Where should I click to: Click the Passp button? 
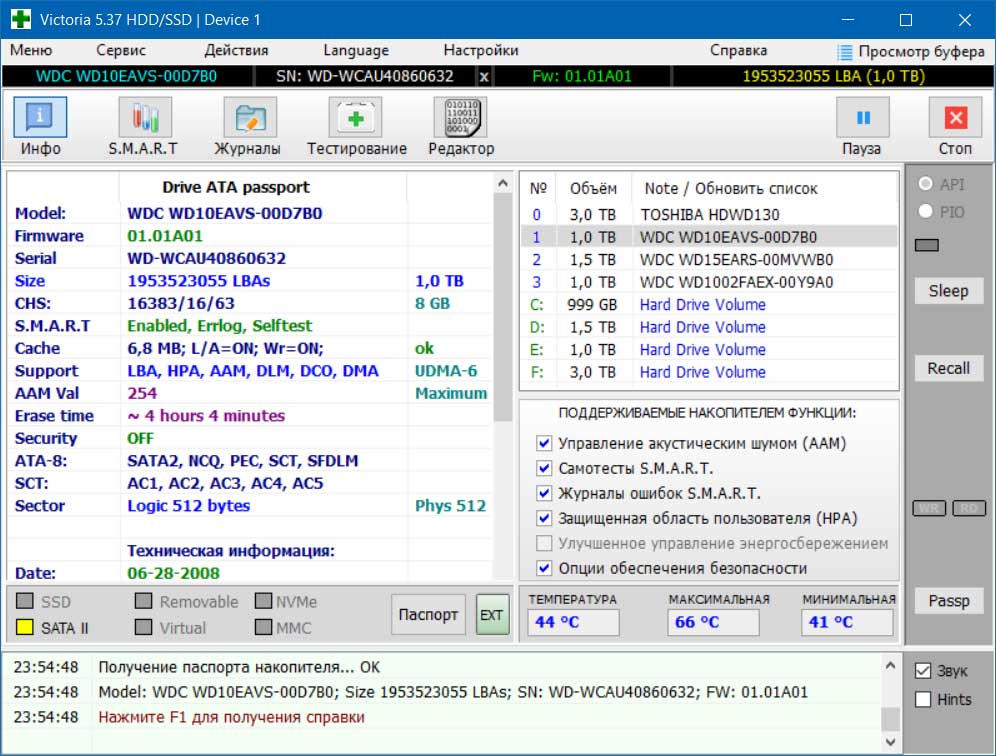pos(948,601)
